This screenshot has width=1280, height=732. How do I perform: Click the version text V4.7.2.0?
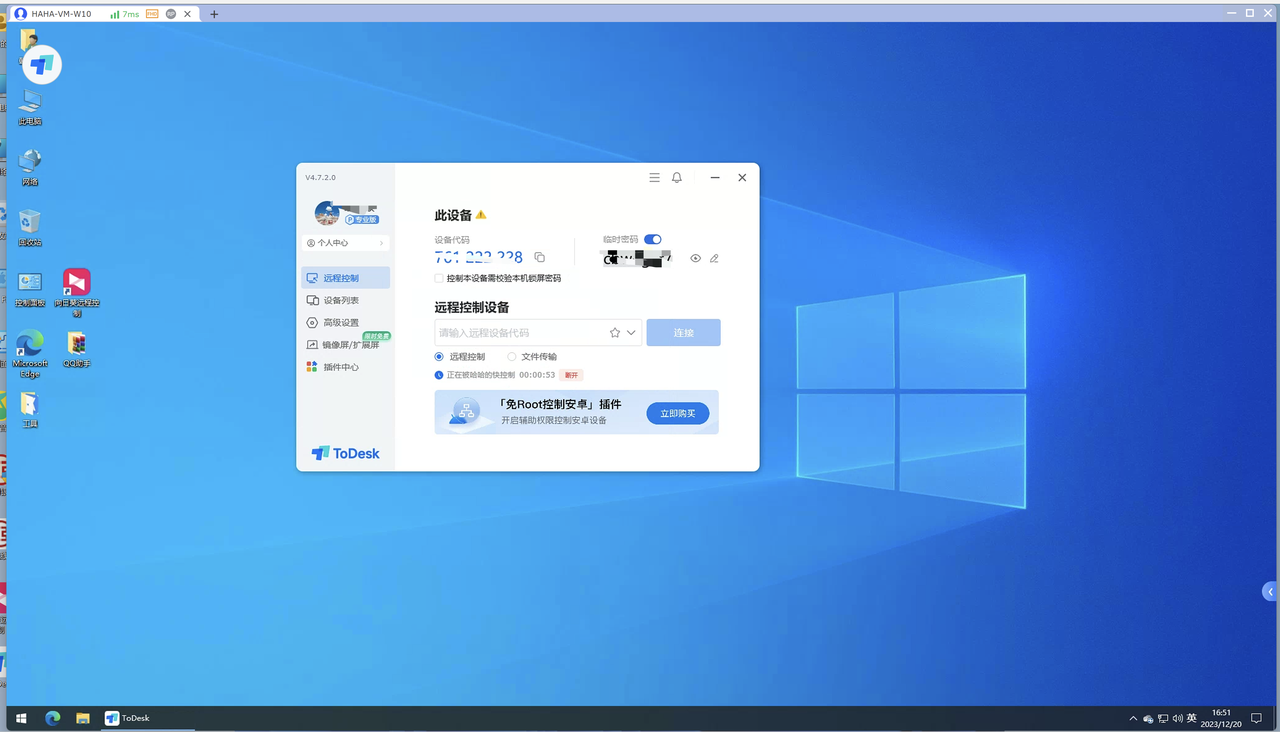(x=321, y=177)
